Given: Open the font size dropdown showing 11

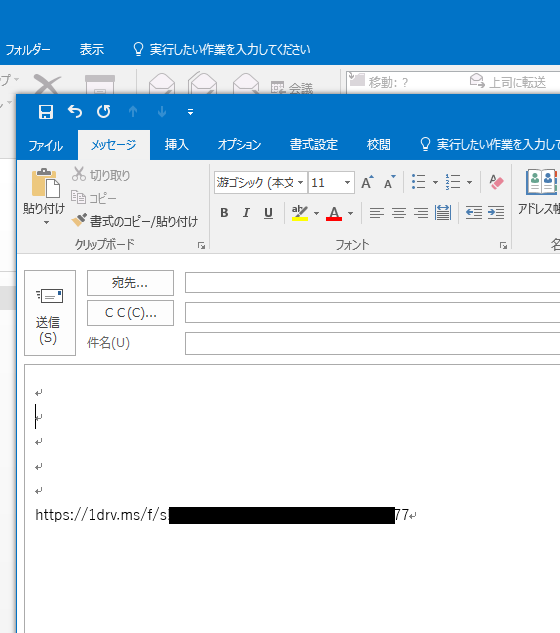Looking at the screenshot, I should click(347, 182).
